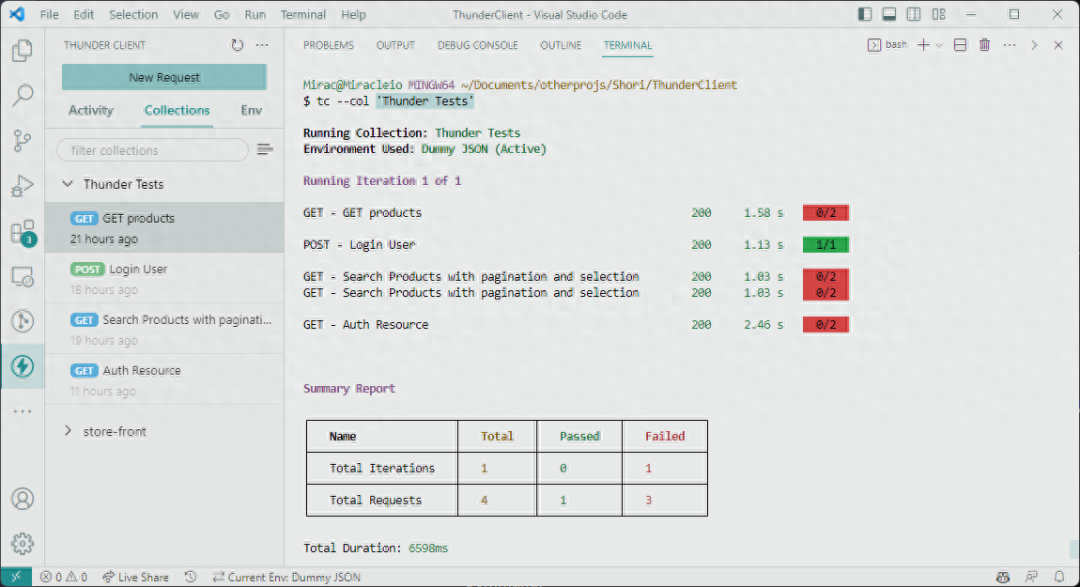
Task: Open the Edit menu
Action: [x=83, y=14]
